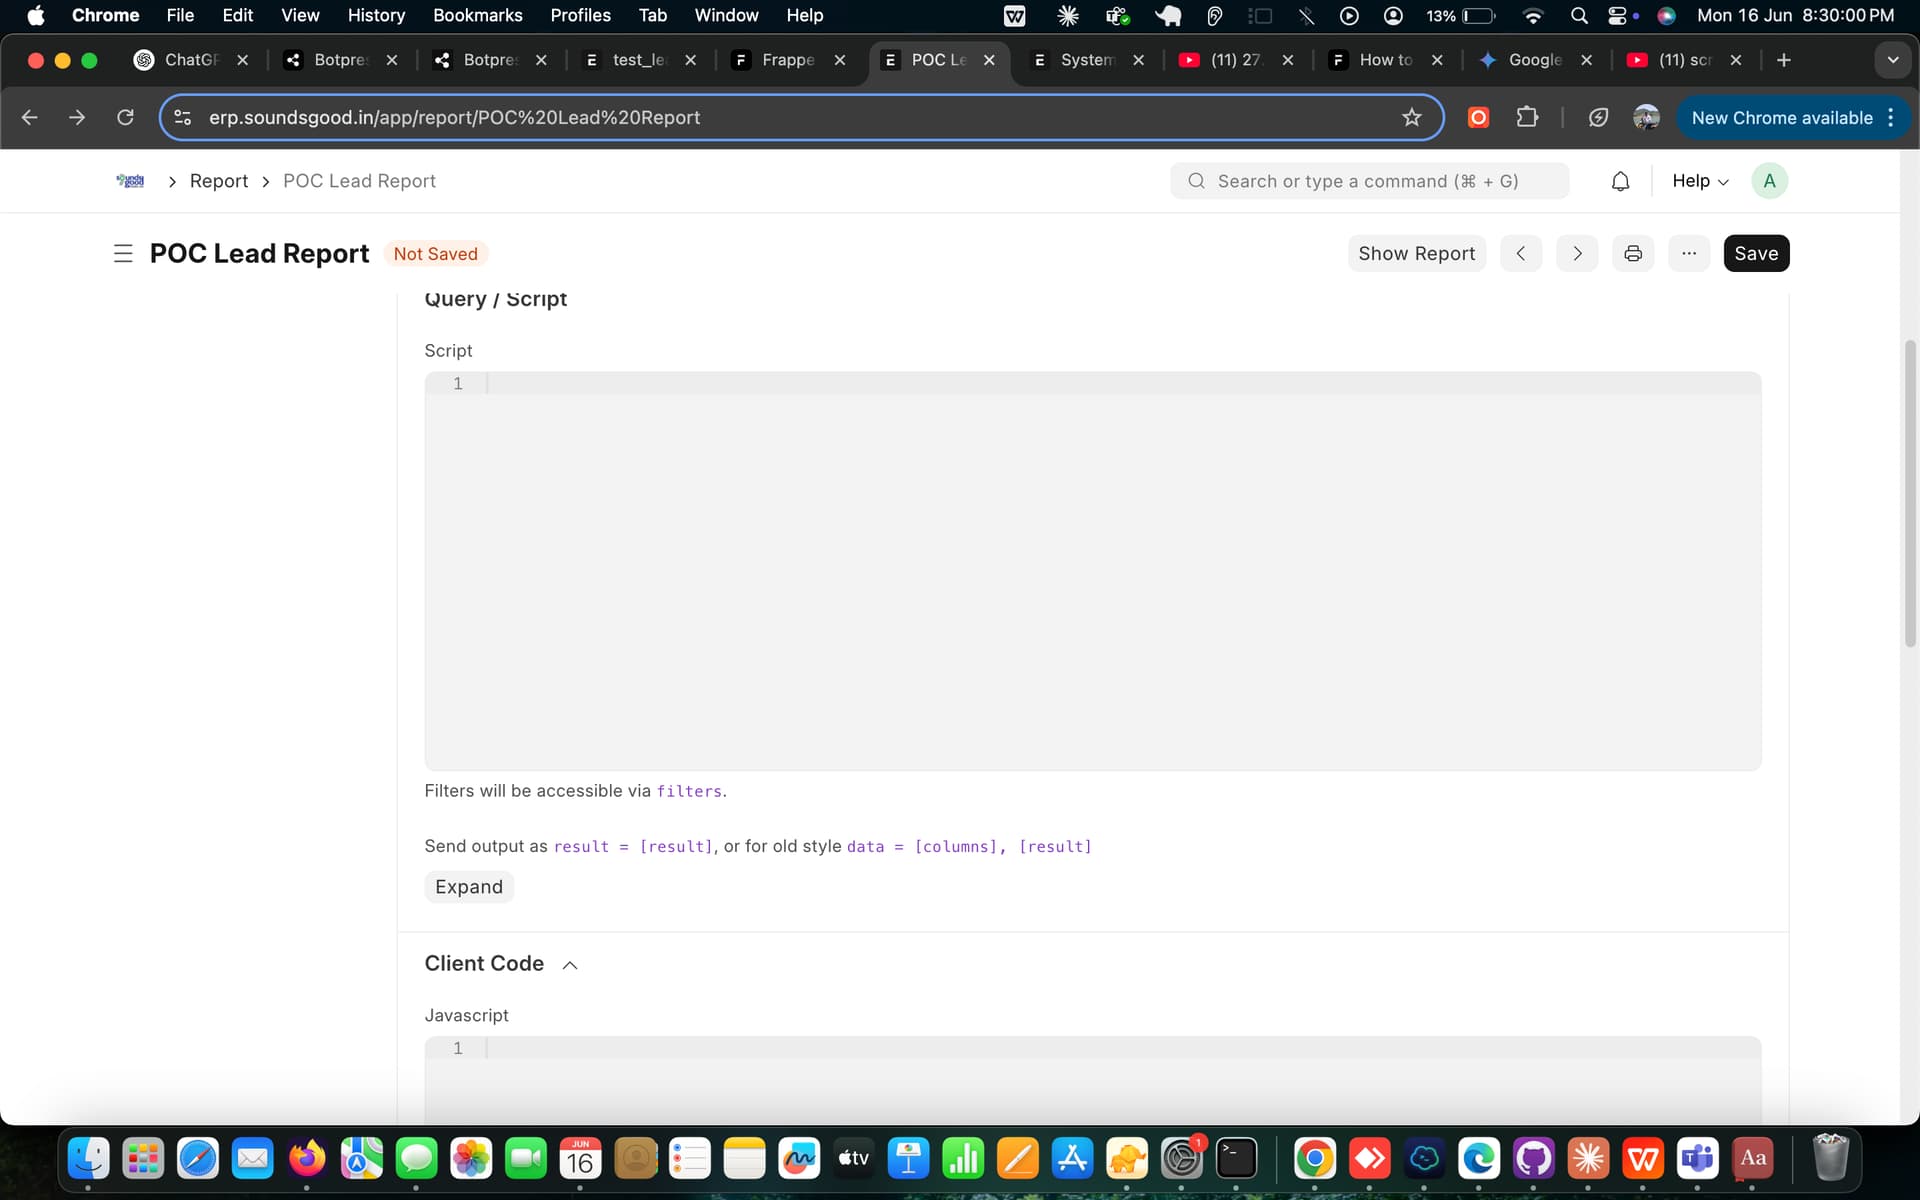The width and height of the screenshot is (1920, 1200).
Task: Click the Save button
Action: (x=1756, y=254)
